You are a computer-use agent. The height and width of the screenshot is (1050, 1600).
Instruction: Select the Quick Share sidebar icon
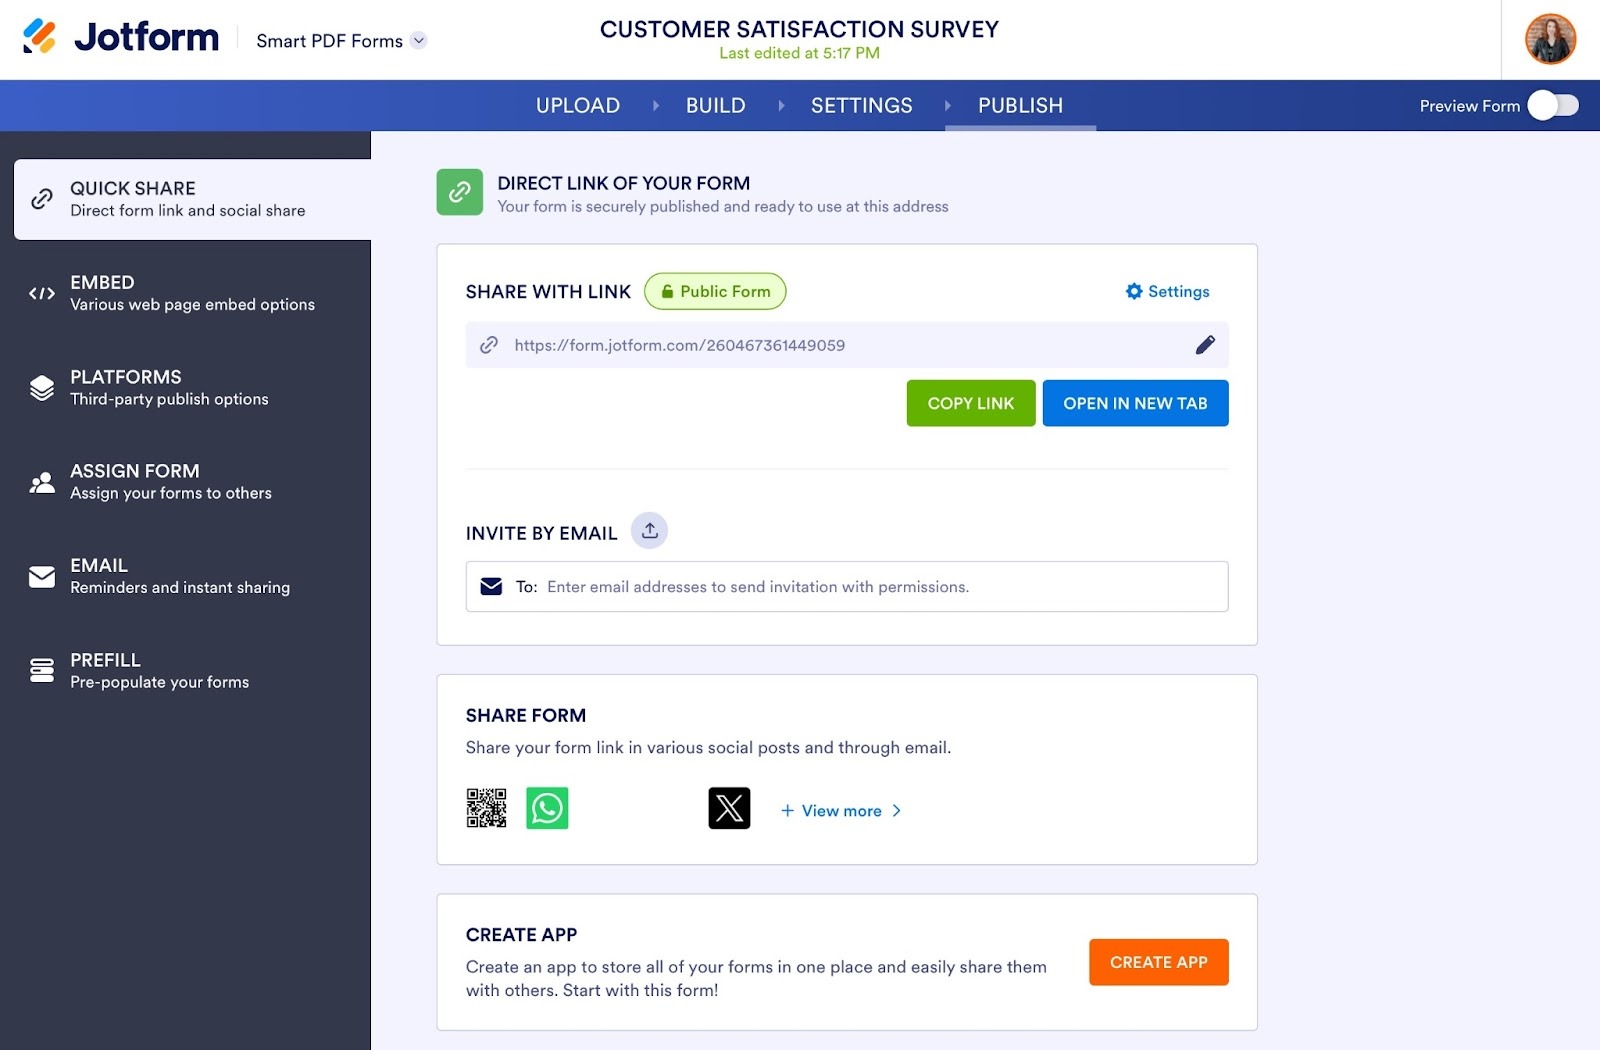41,199
